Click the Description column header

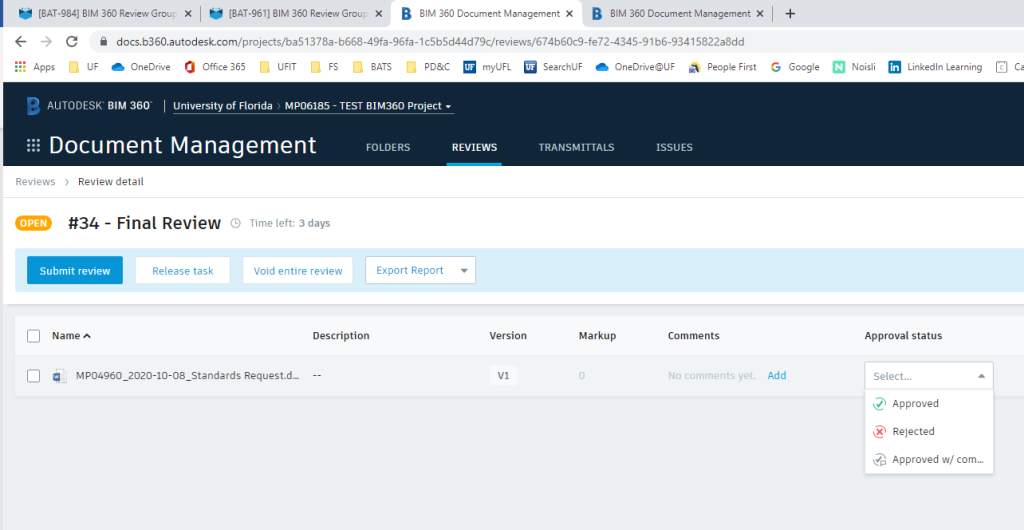coord(341,335)
